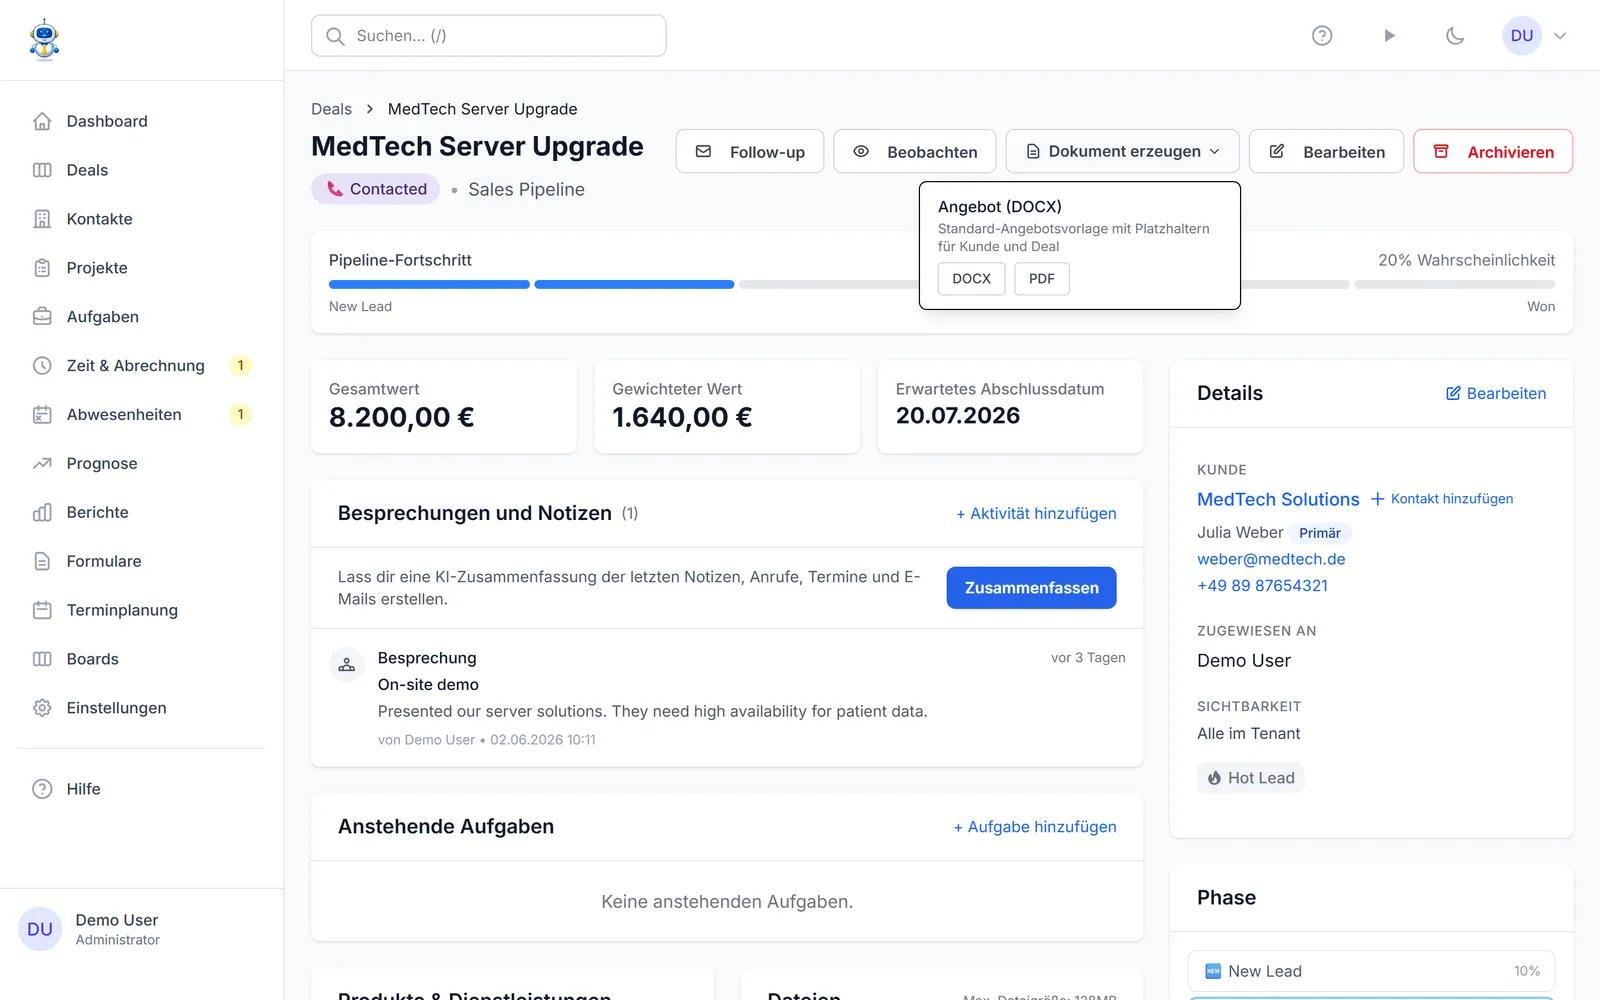Toggle dark mode moon icon

pyautogui.click(x=1455, y=36)
